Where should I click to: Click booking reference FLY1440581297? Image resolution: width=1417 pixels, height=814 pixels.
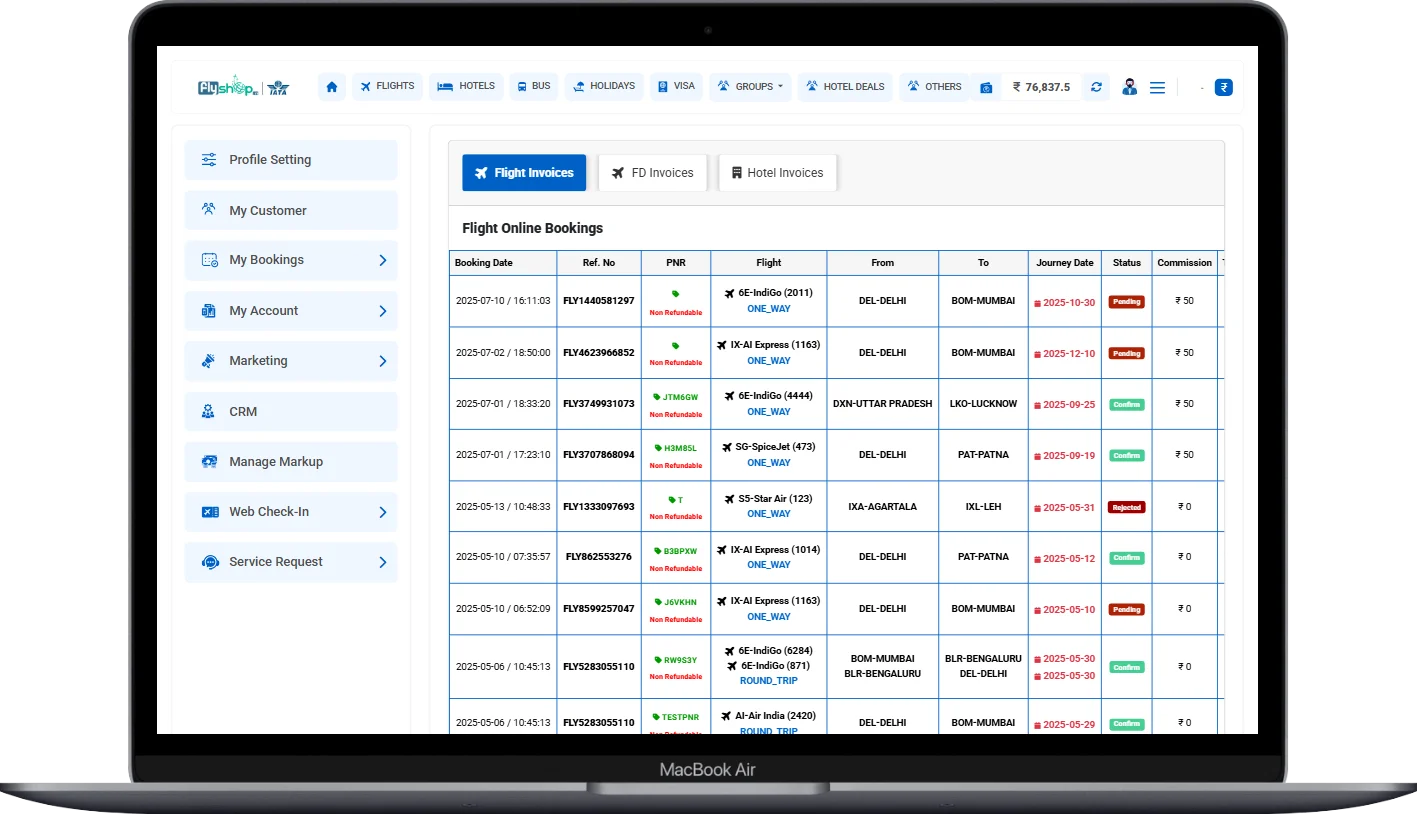coord(598,301)
